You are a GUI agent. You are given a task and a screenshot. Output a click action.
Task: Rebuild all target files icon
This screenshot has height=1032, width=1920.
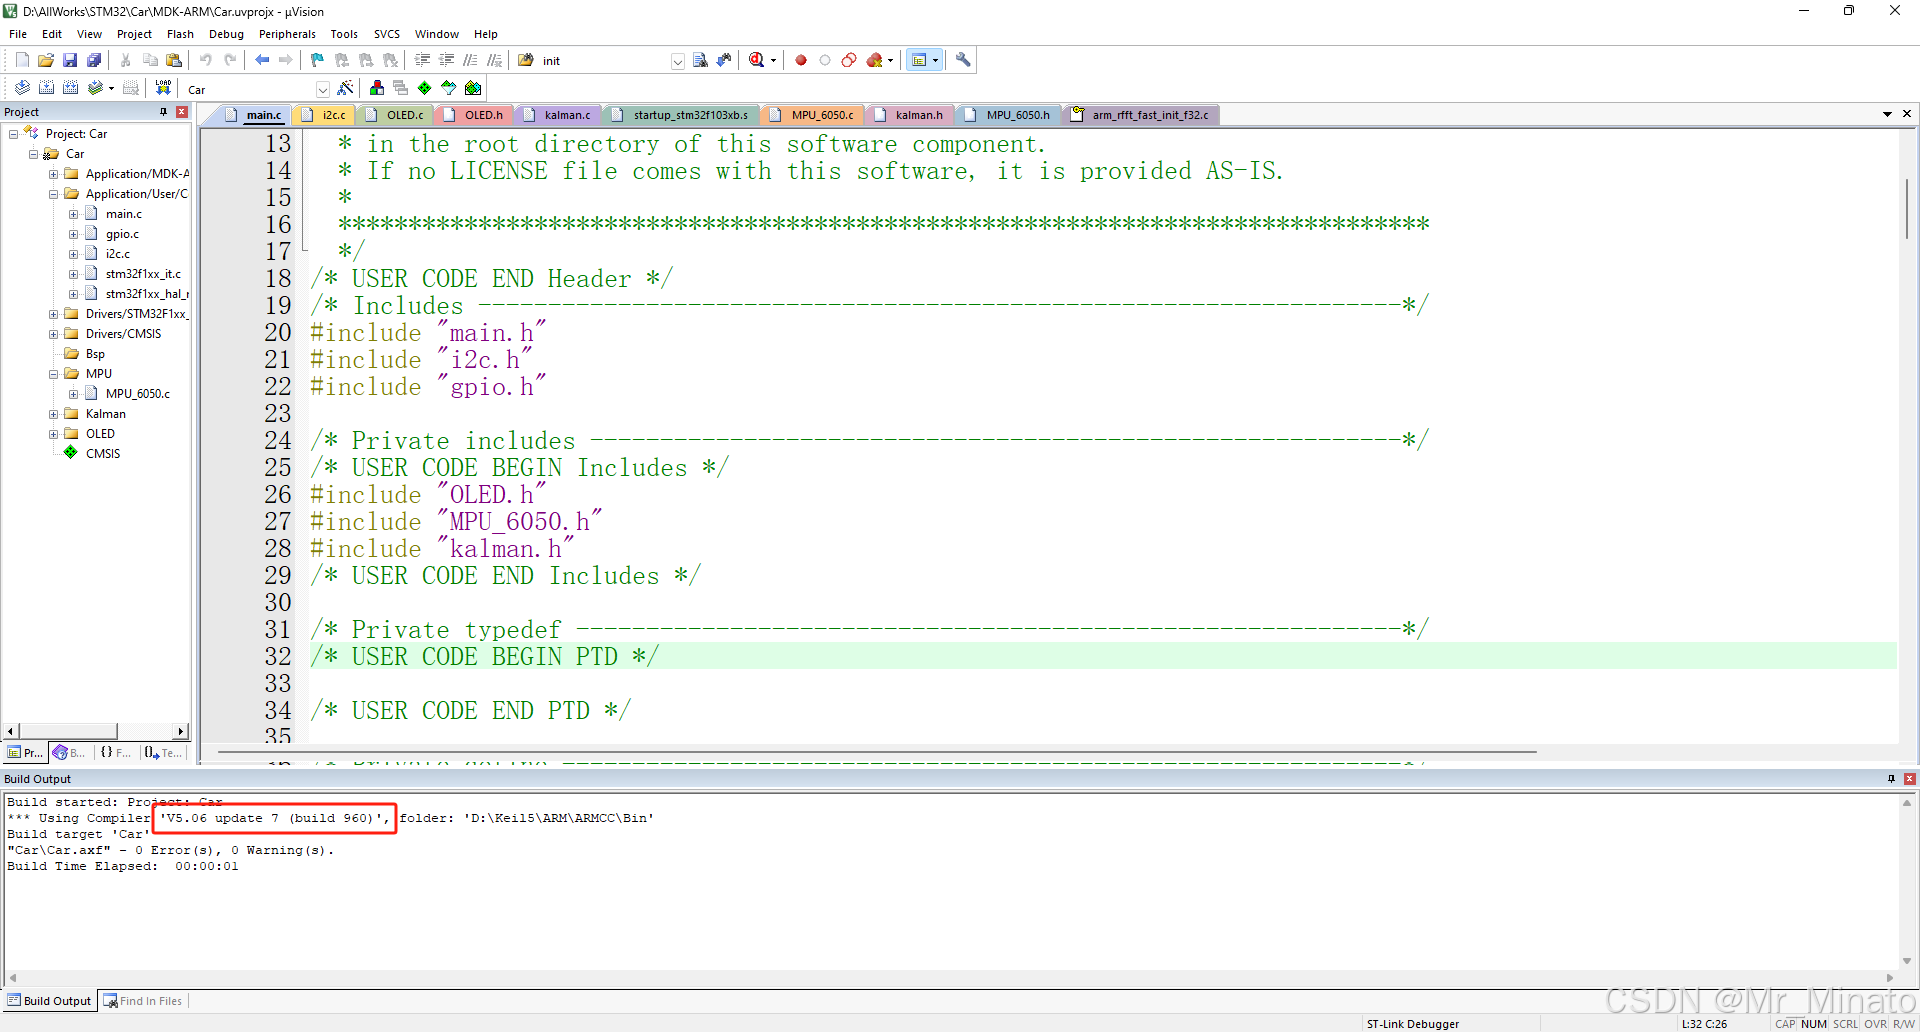pyautogui.click(x=70, y=88)
